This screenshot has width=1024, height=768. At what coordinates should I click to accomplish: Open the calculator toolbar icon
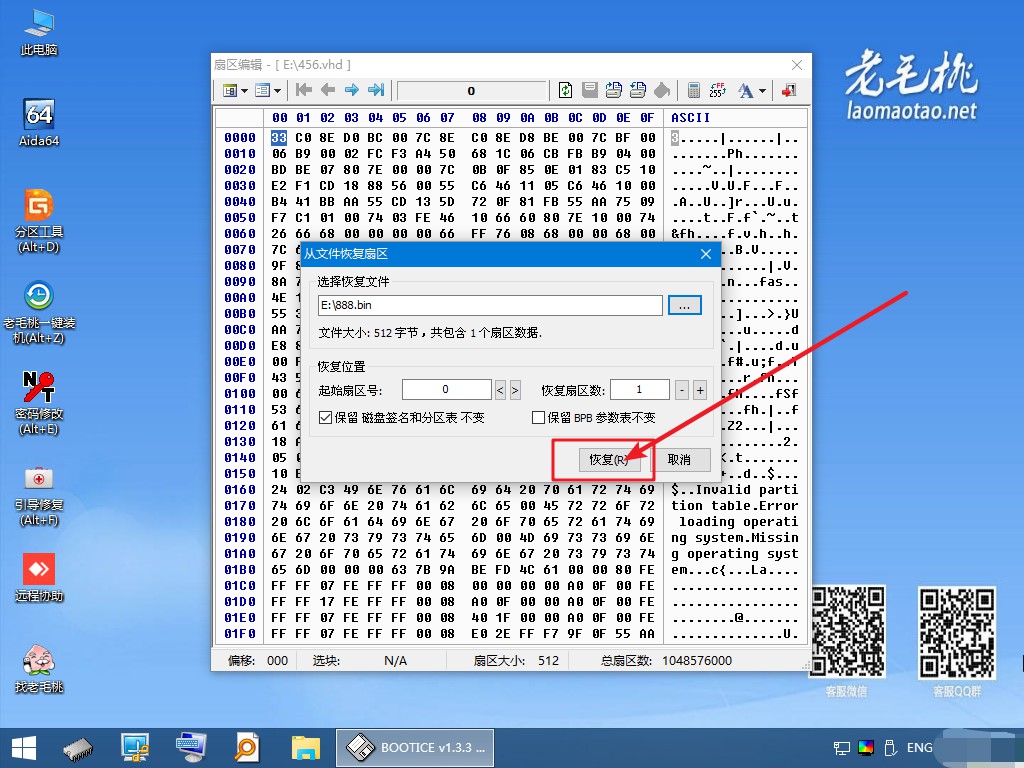694,90
